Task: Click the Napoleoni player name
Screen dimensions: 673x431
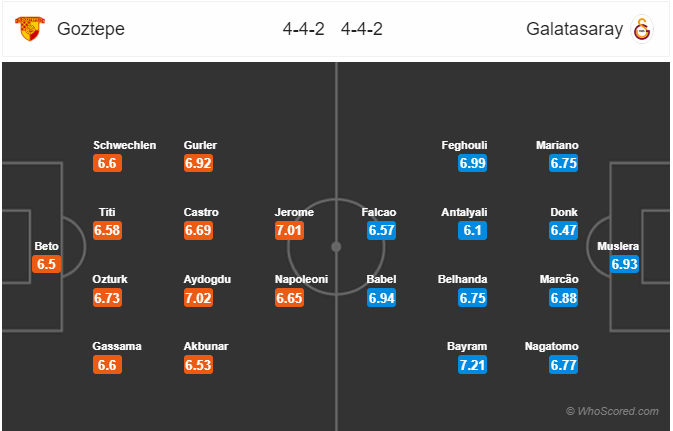Action: 301,279
